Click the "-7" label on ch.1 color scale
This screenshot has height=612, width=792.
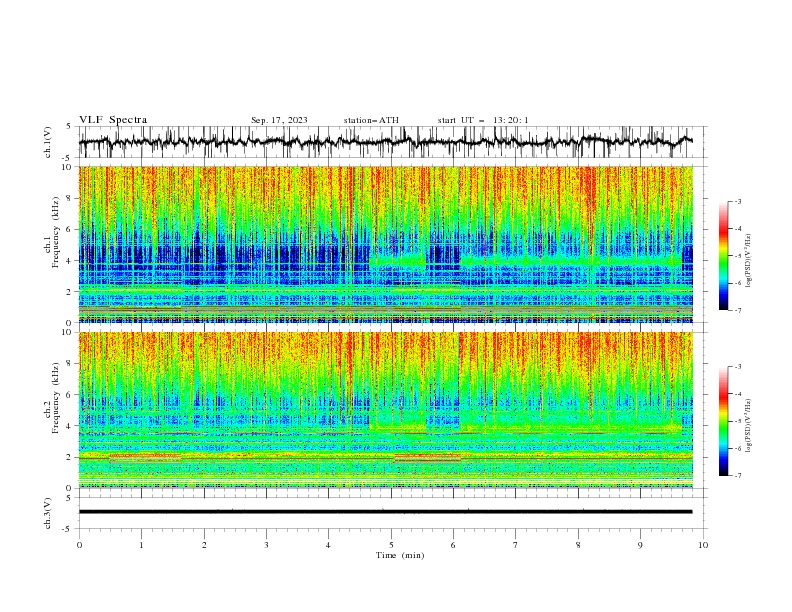[738, 310]
